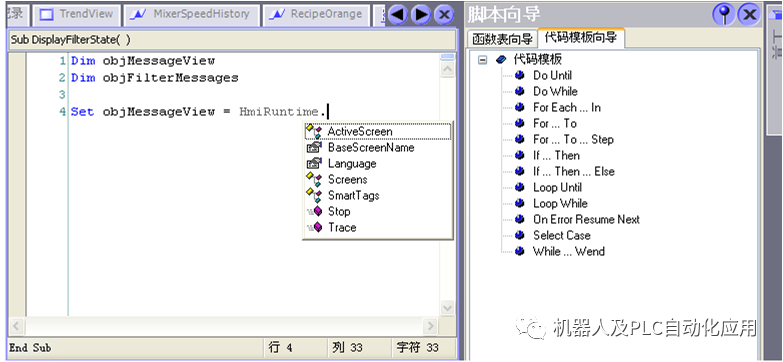Click the left tab-scroll arrow icon
The image size is (783, 362).
(398, 15)
